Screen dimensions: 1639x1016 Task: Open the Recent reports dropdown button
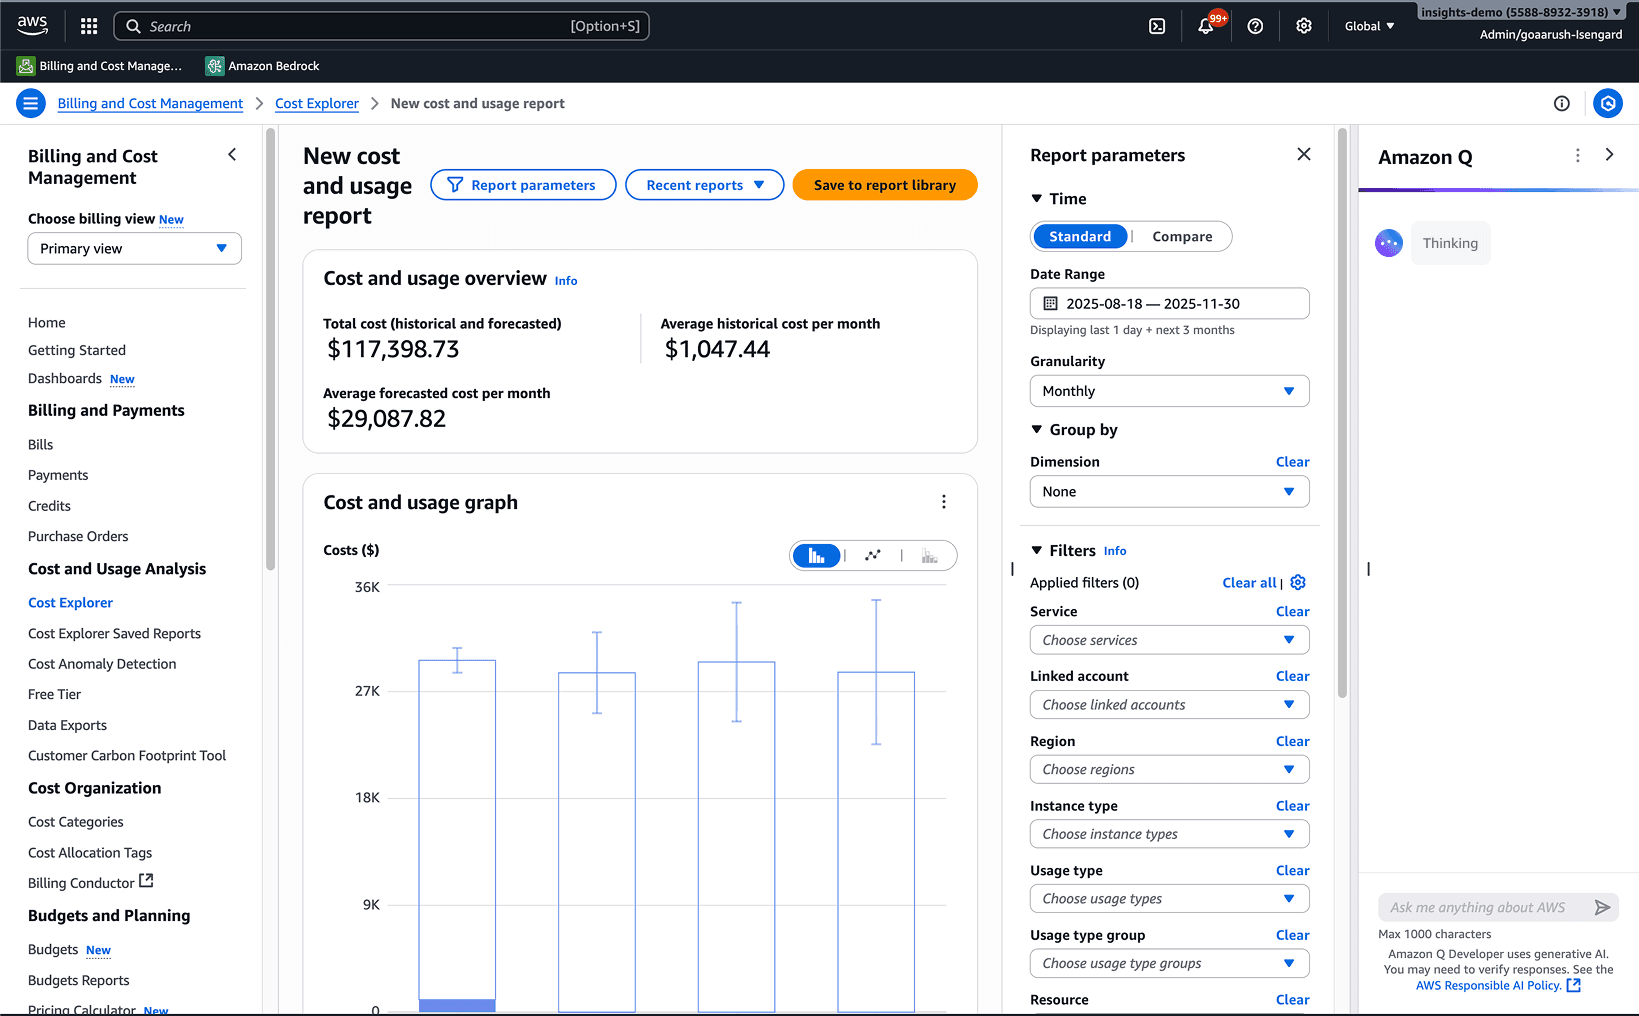click(x=704, y=185)
